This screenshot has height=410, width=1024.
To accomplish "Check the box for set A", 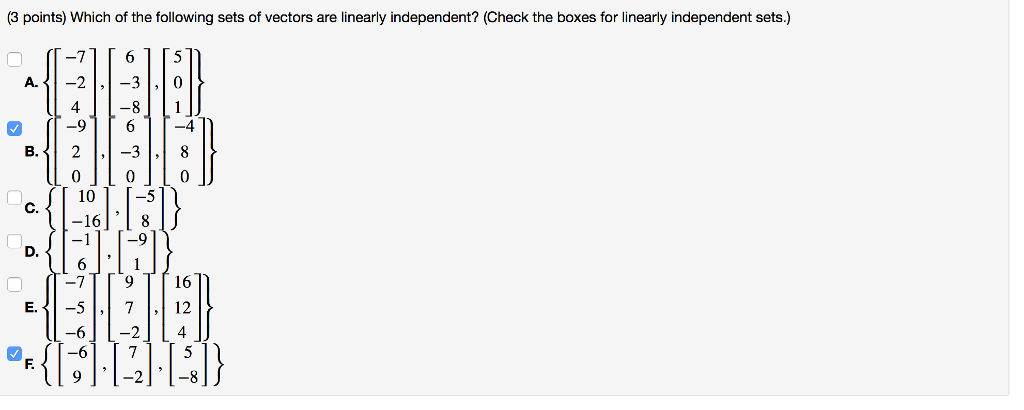I will pos(14,59).
